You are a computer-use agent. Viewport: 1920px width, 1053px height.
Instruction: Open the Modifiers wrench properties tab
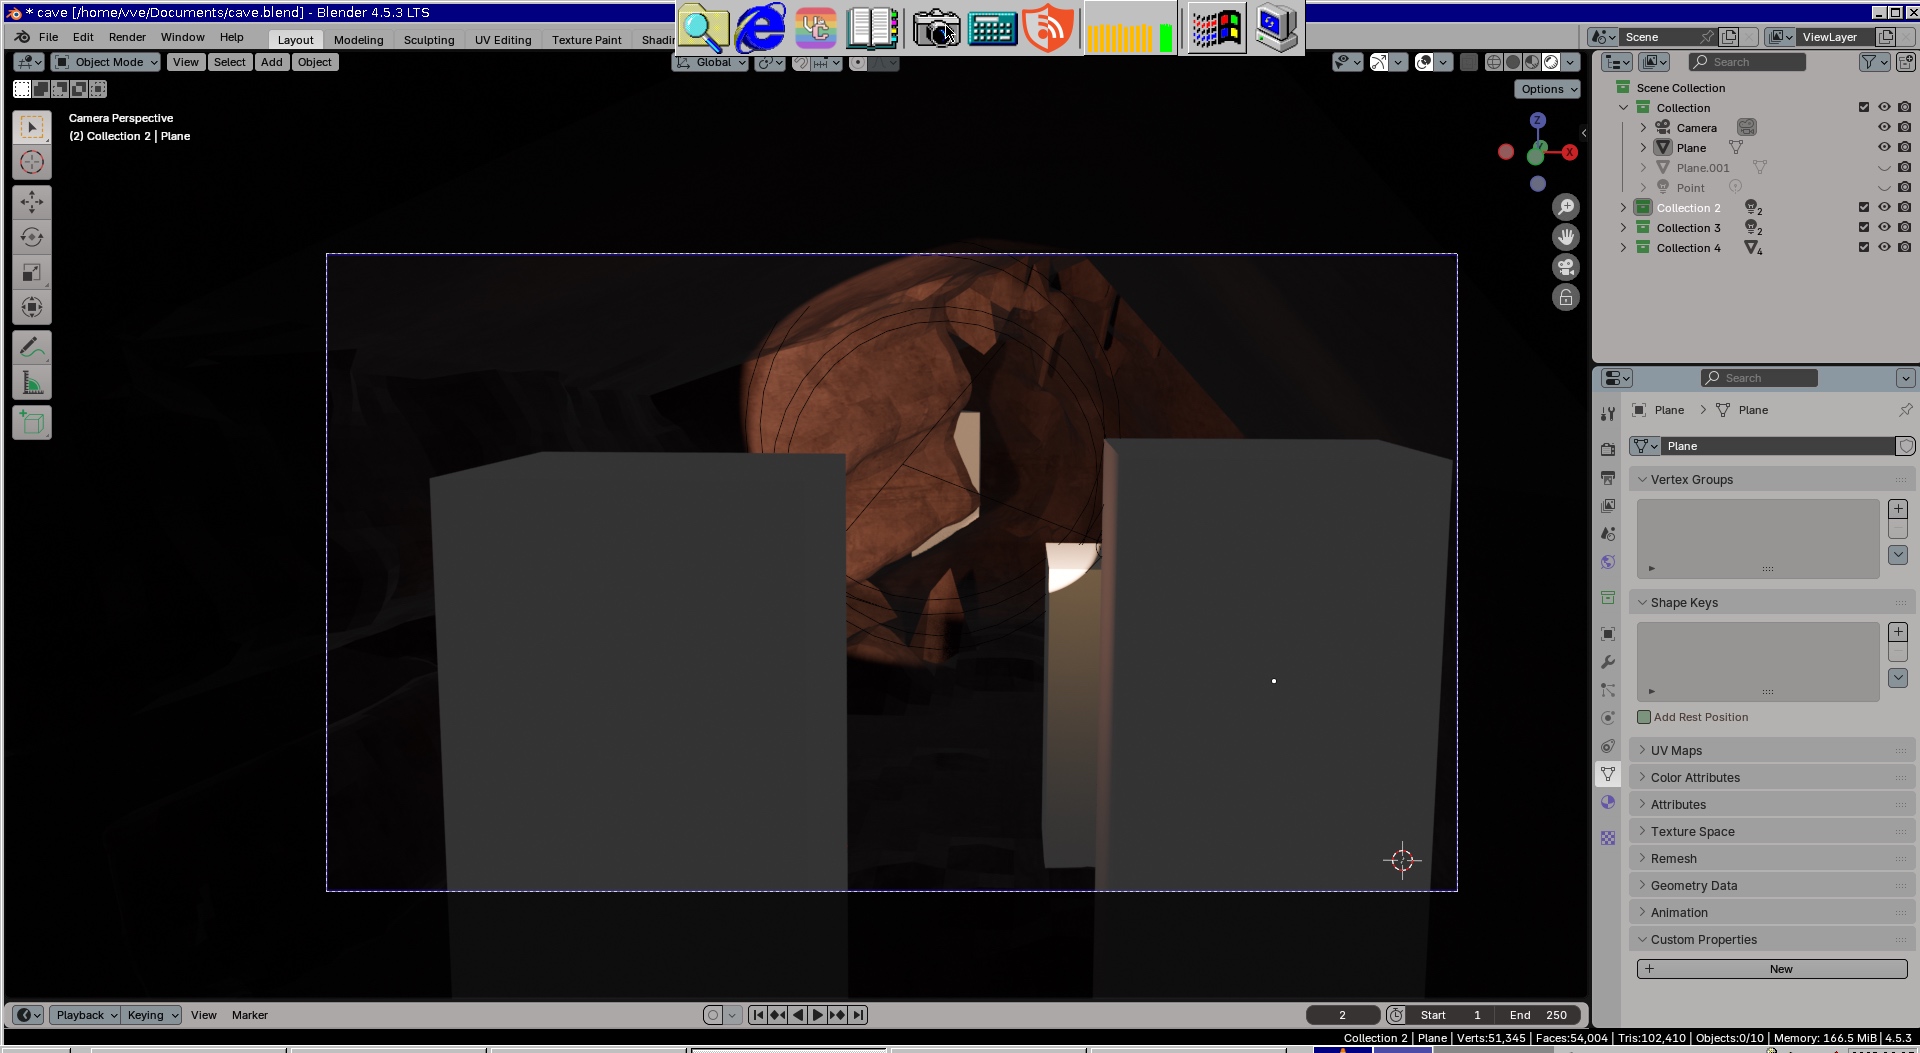coord(1608,662)
